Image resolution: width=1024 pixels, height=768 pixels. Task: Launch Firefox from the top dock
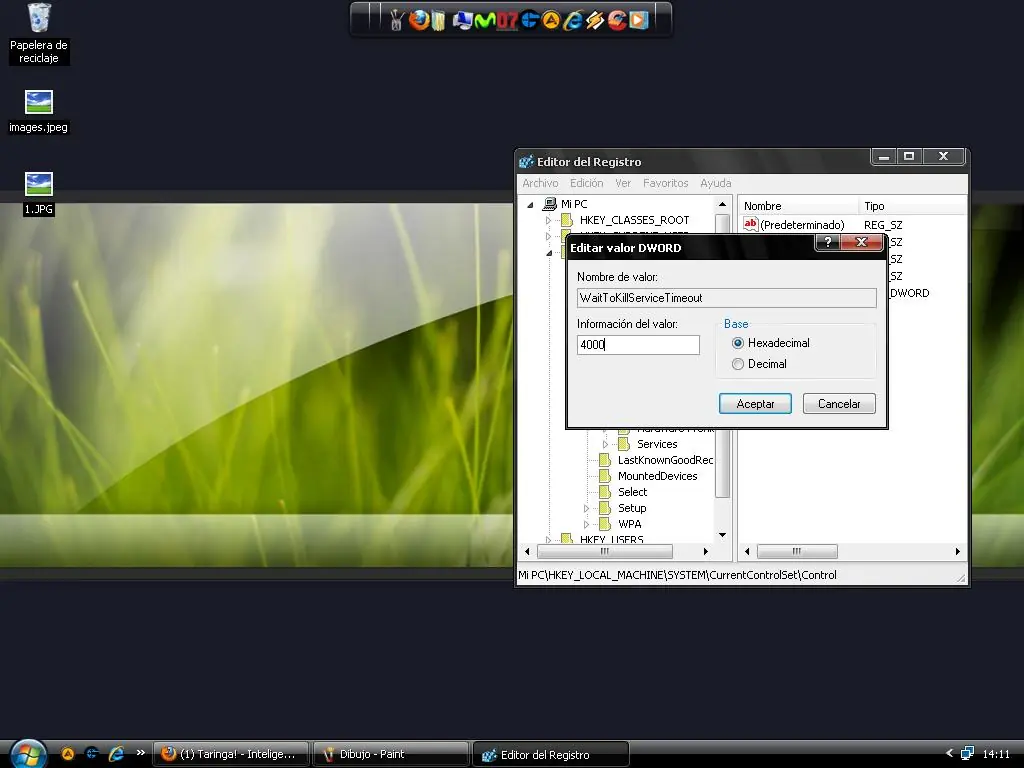pyautogui.click(x=419, y=20)
